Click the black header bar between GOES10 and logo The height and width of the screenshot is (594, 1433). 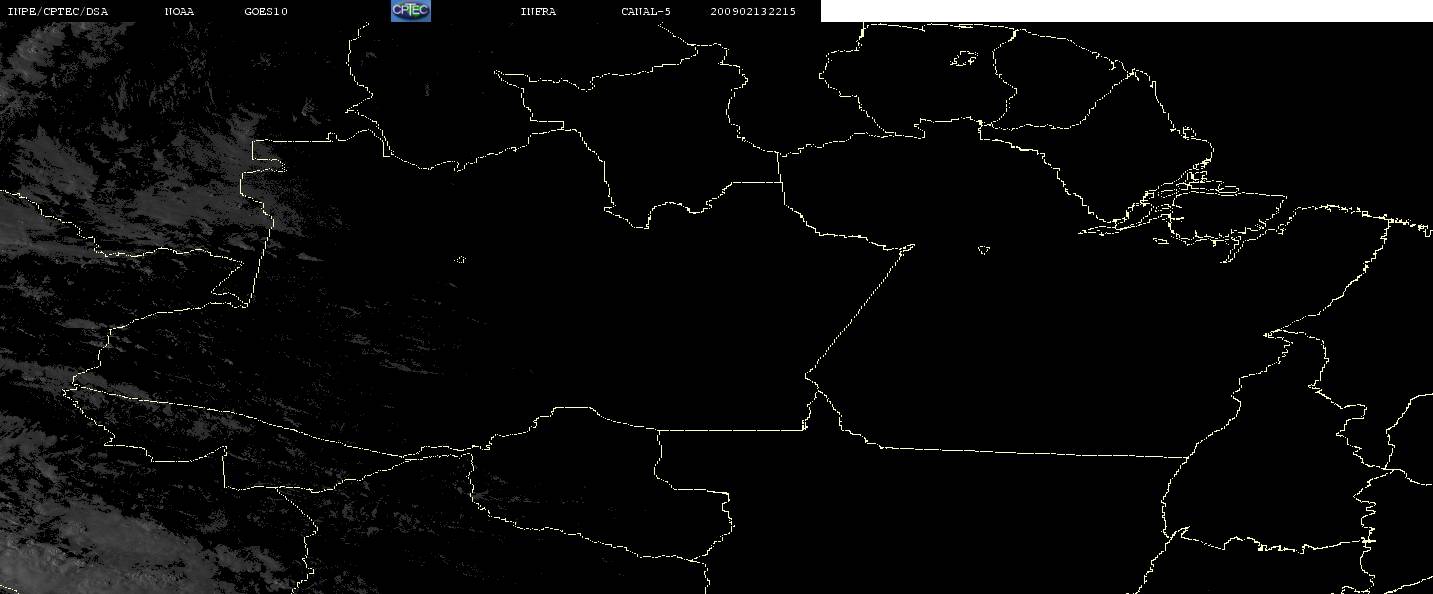click(x=340, y=11)
